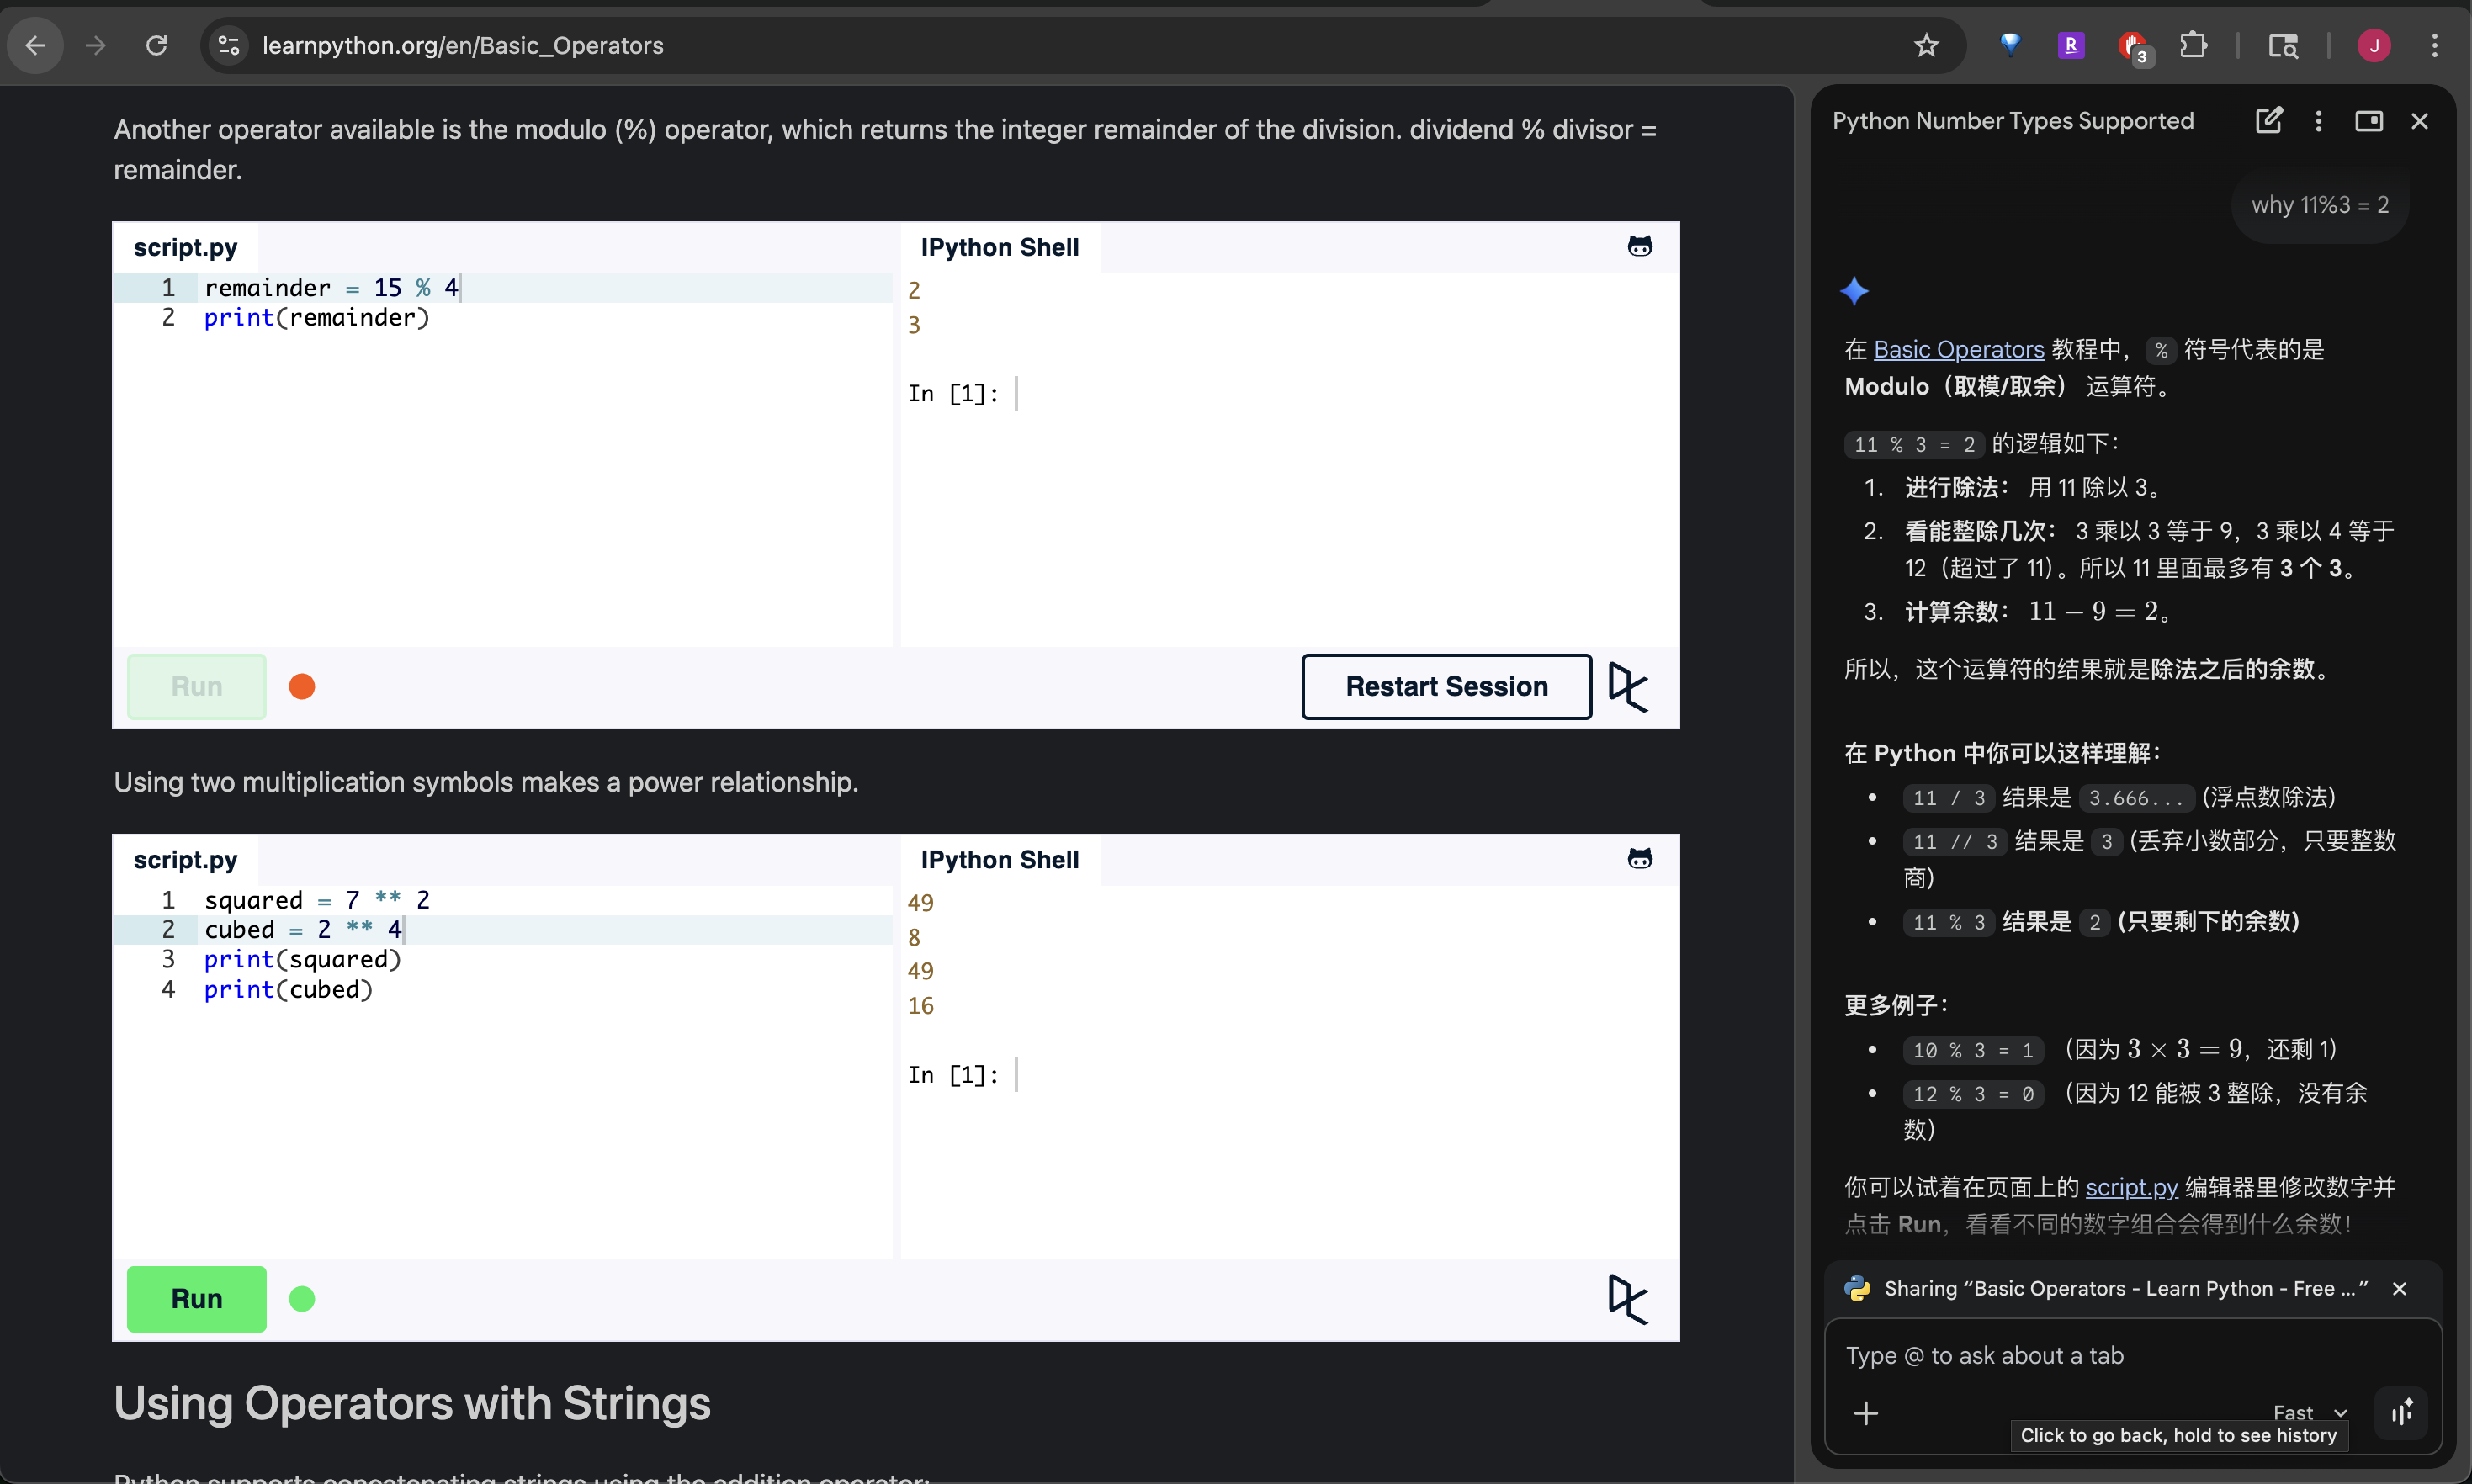Click the DataCamp logo under the first shell

pyautogui.click(x=1627, y=686)
